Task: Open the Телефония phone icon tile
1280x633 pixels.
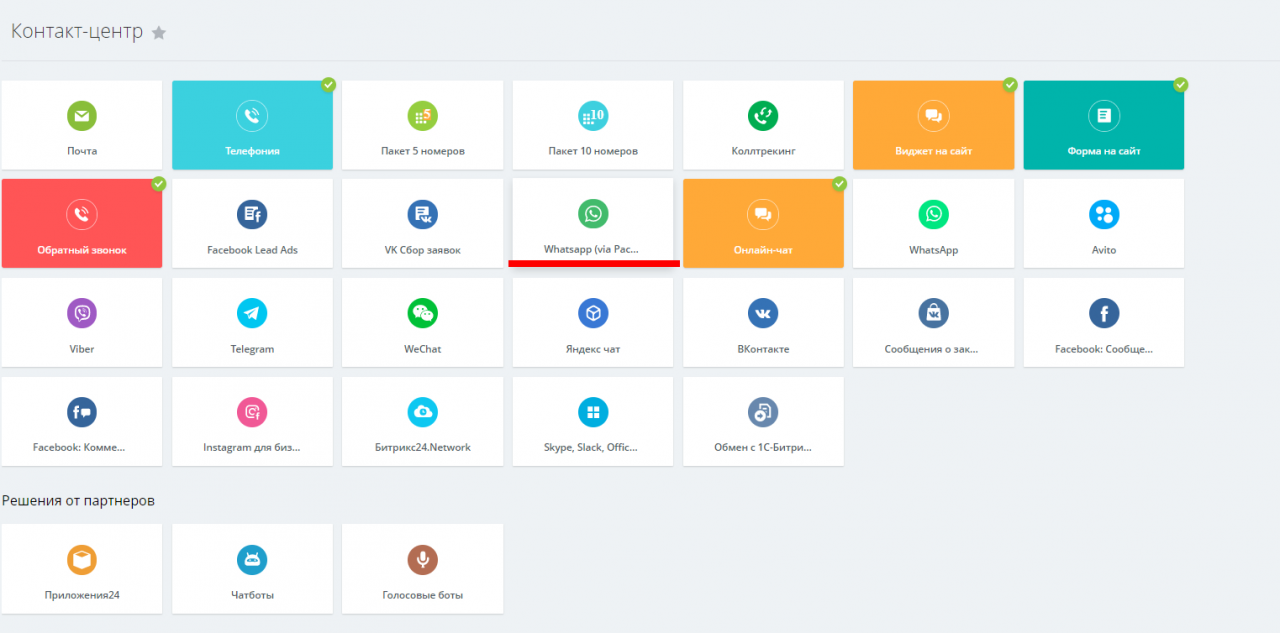Action: [x=252, y=116]
